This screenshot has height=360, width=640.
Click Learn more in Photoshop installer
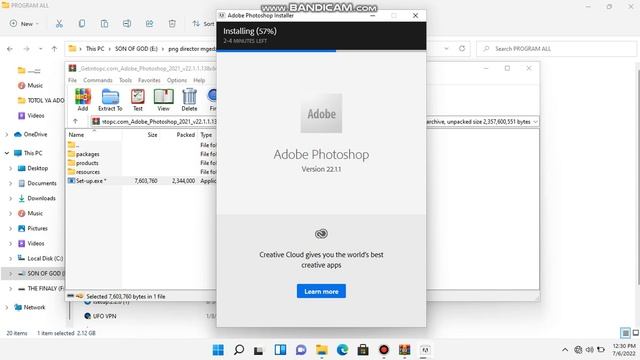point(321,291)
